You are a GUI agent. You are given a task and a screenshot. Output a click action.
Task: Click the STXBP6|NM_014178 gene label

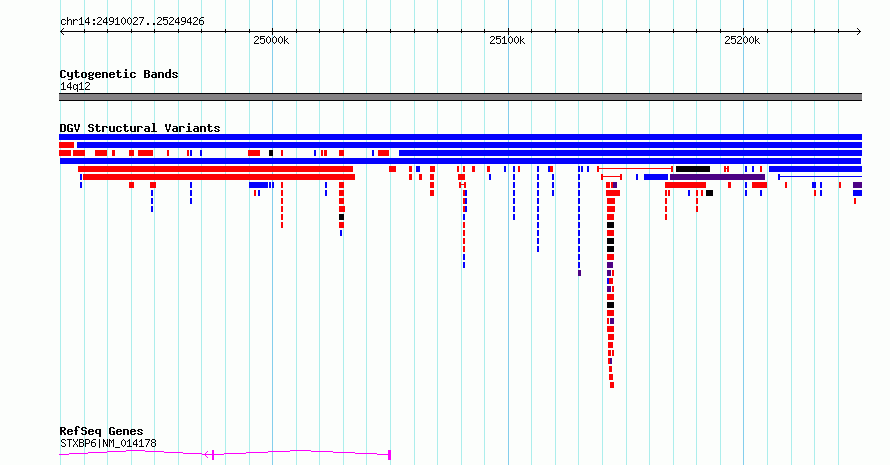tap(108, 443)
